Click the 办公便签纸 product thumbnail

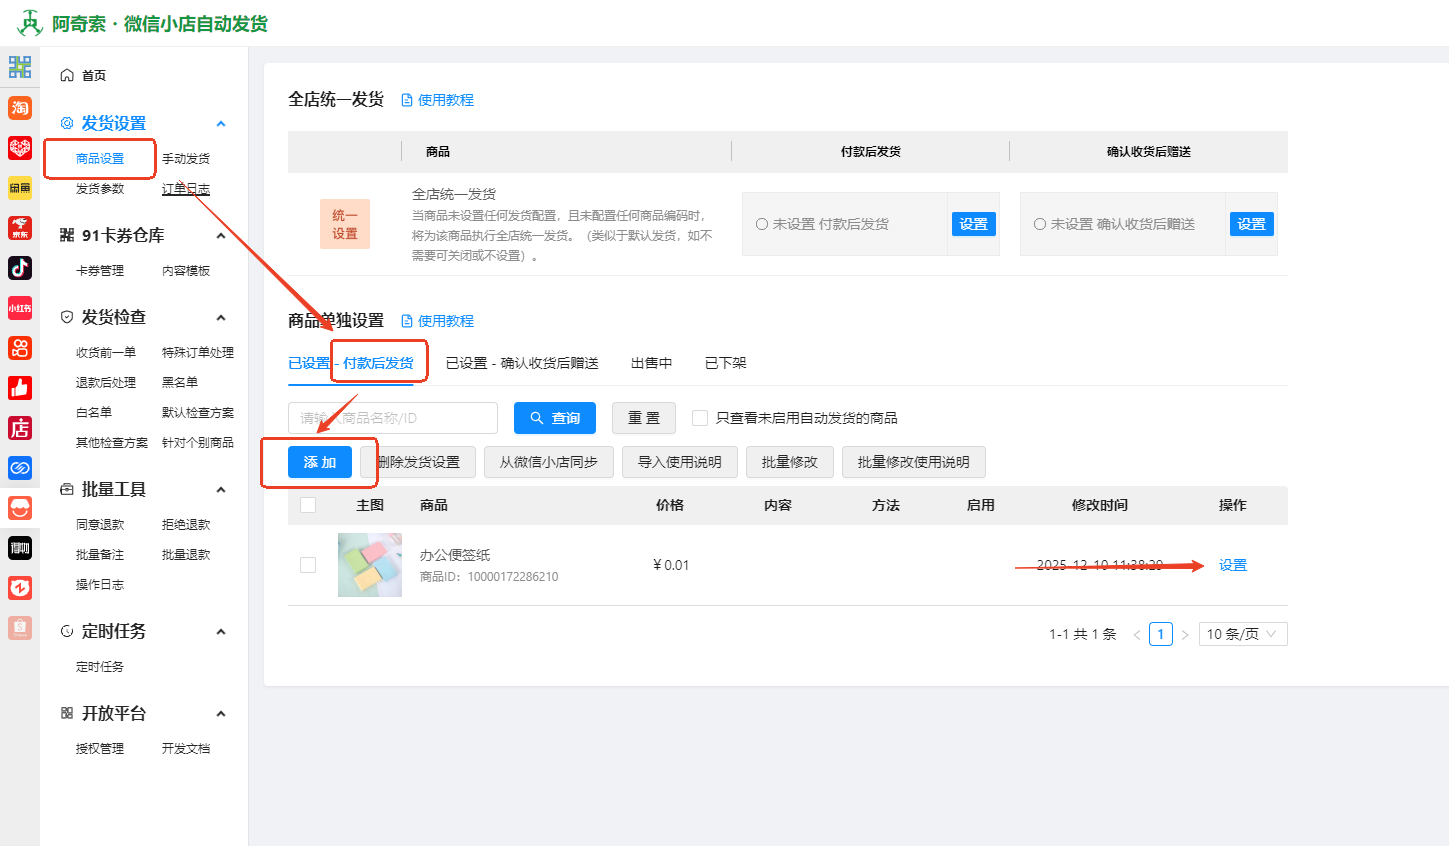click(x=370, y=565)
